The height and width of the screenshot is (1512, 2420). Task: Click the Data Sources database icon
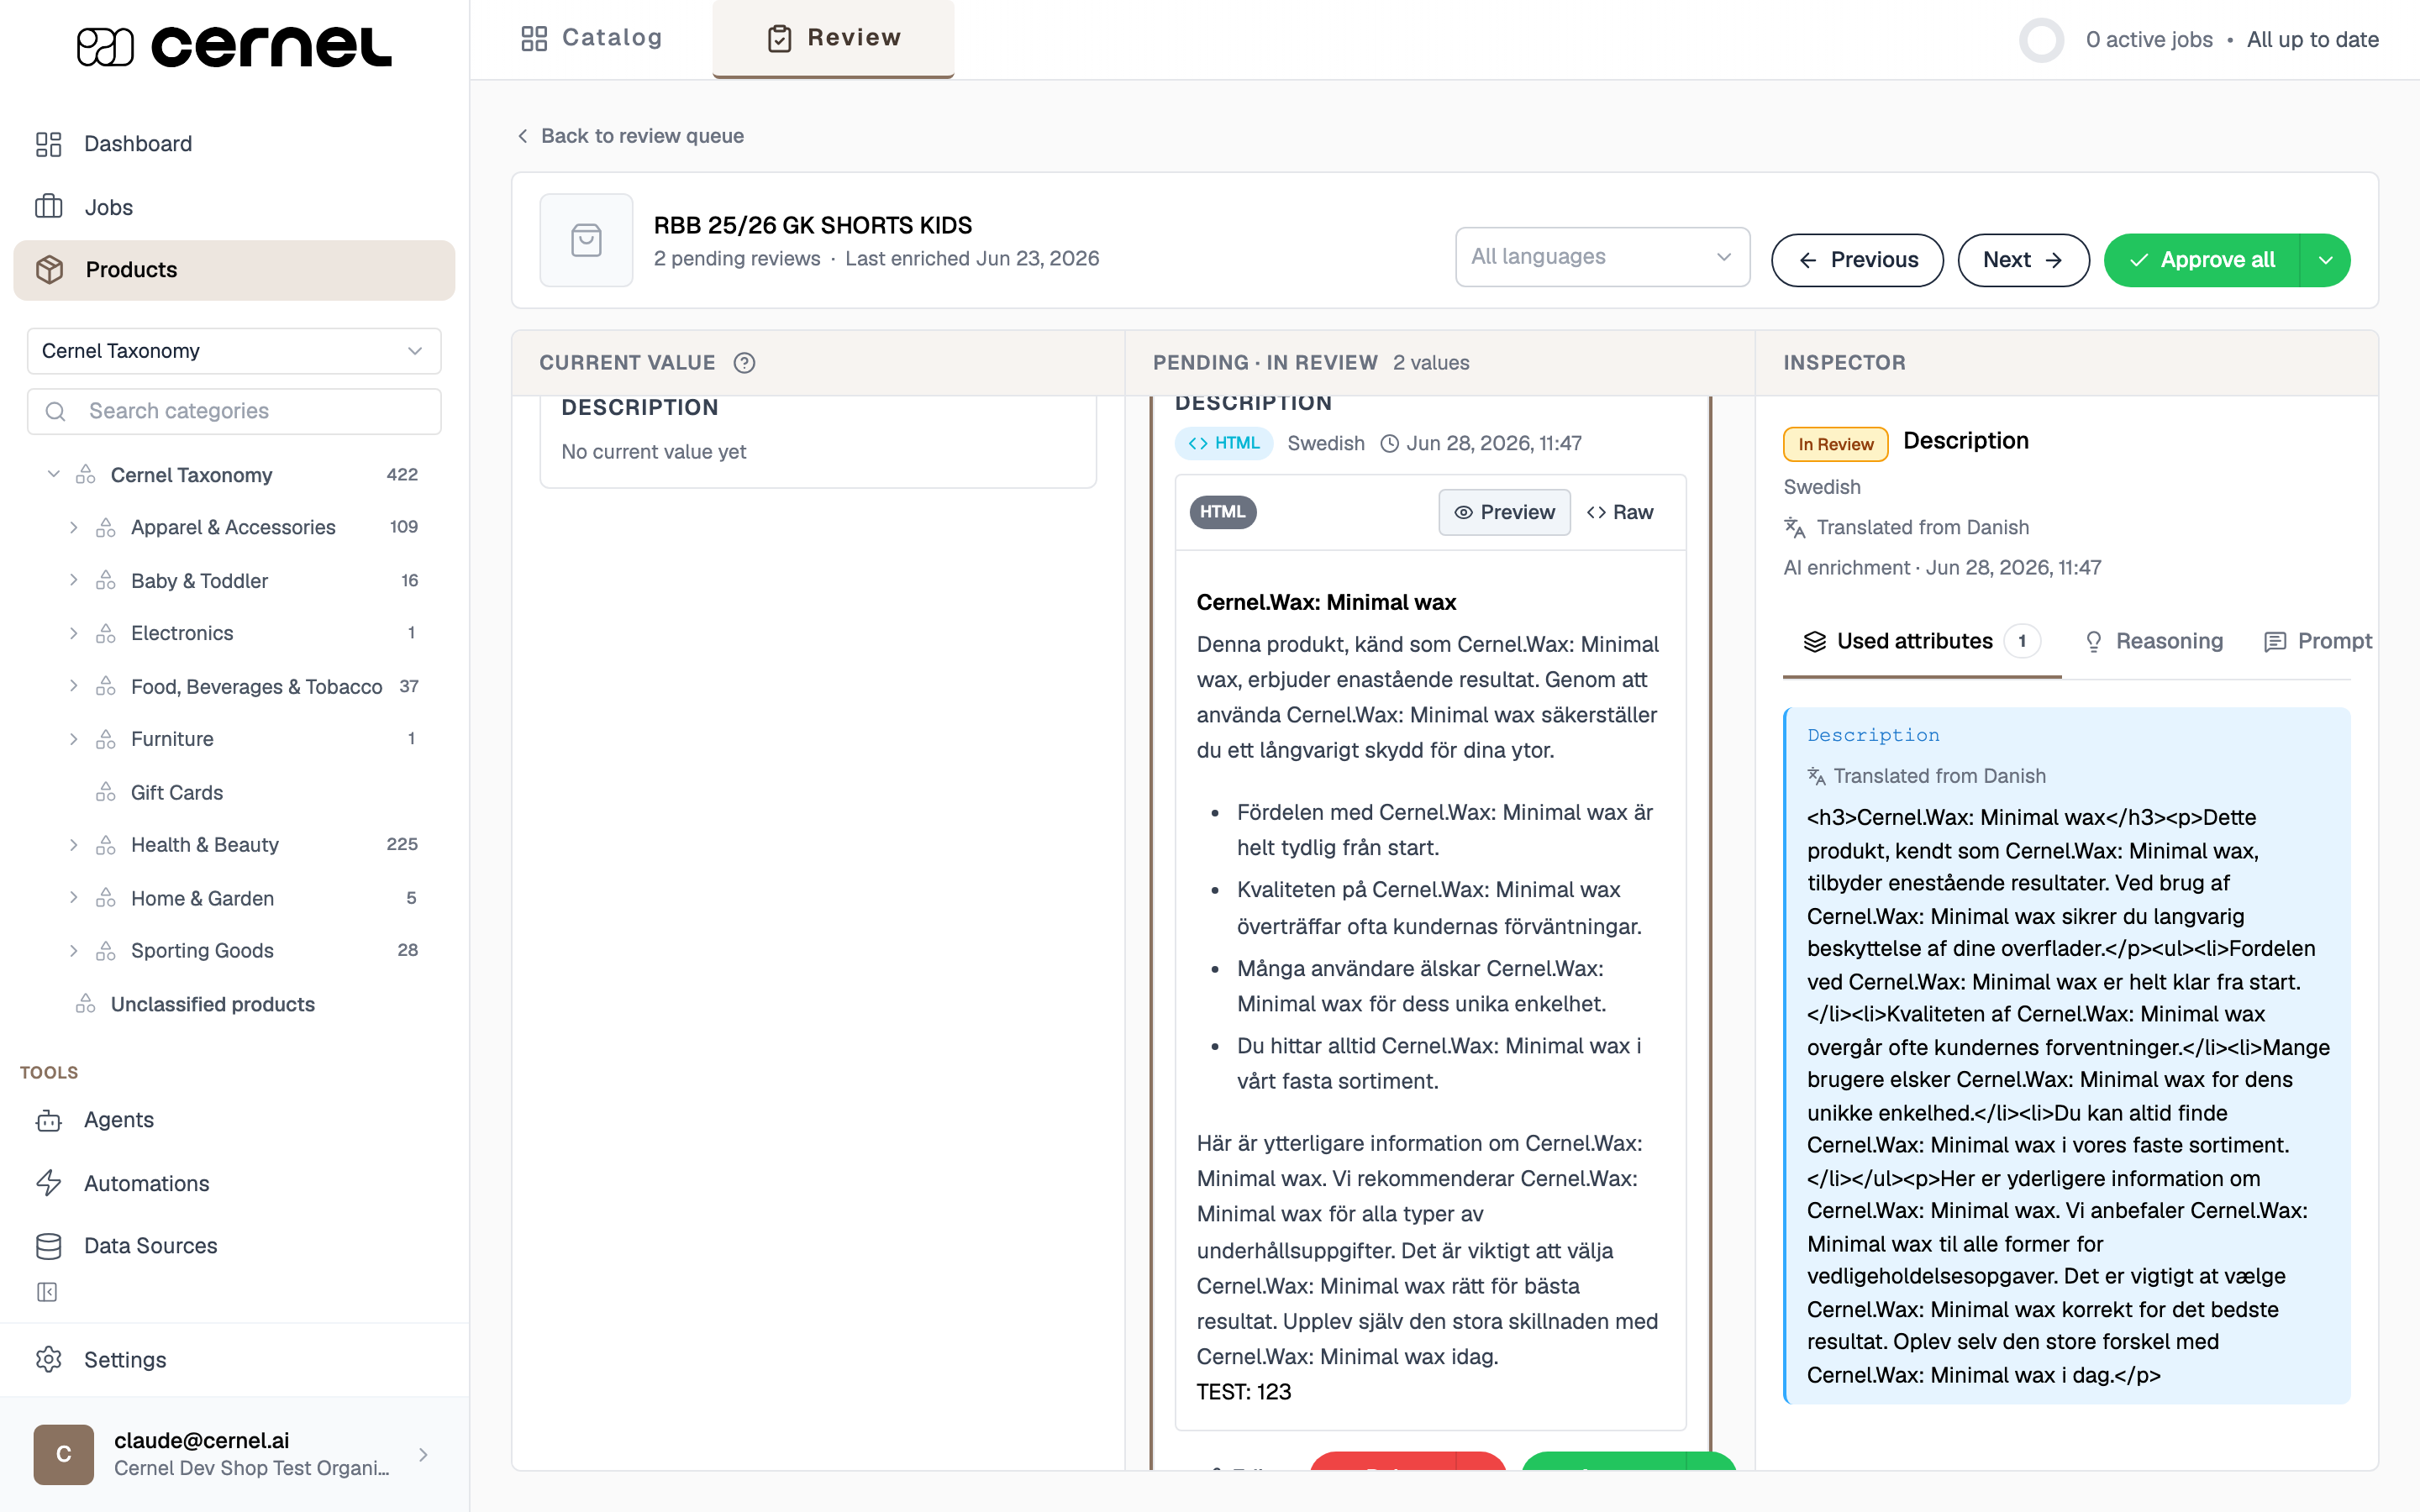click(48, 1246)
